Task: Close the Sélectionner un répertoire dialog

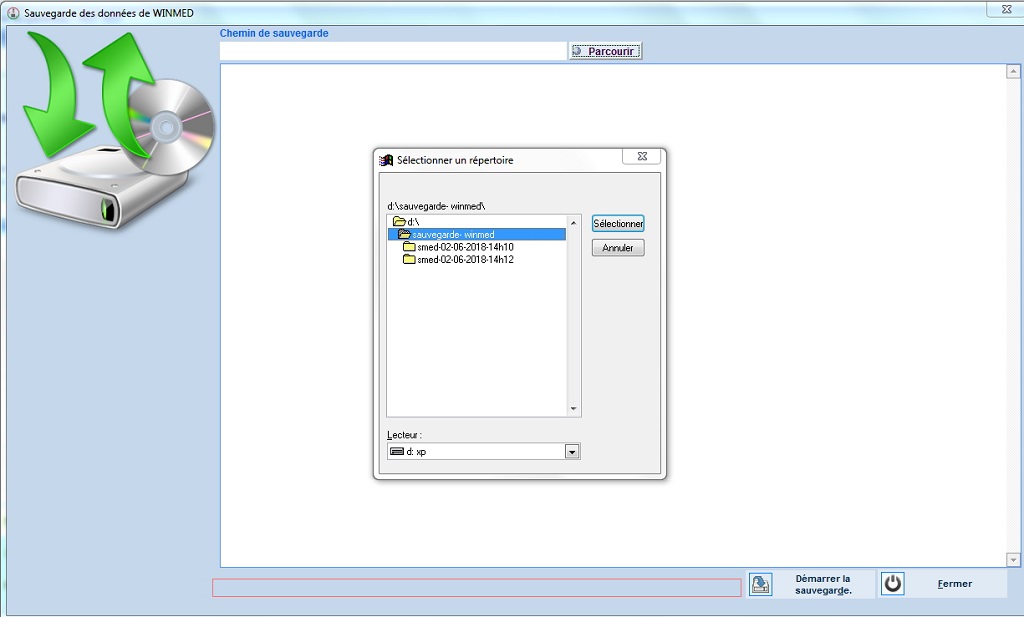Action: pos(641,157)
